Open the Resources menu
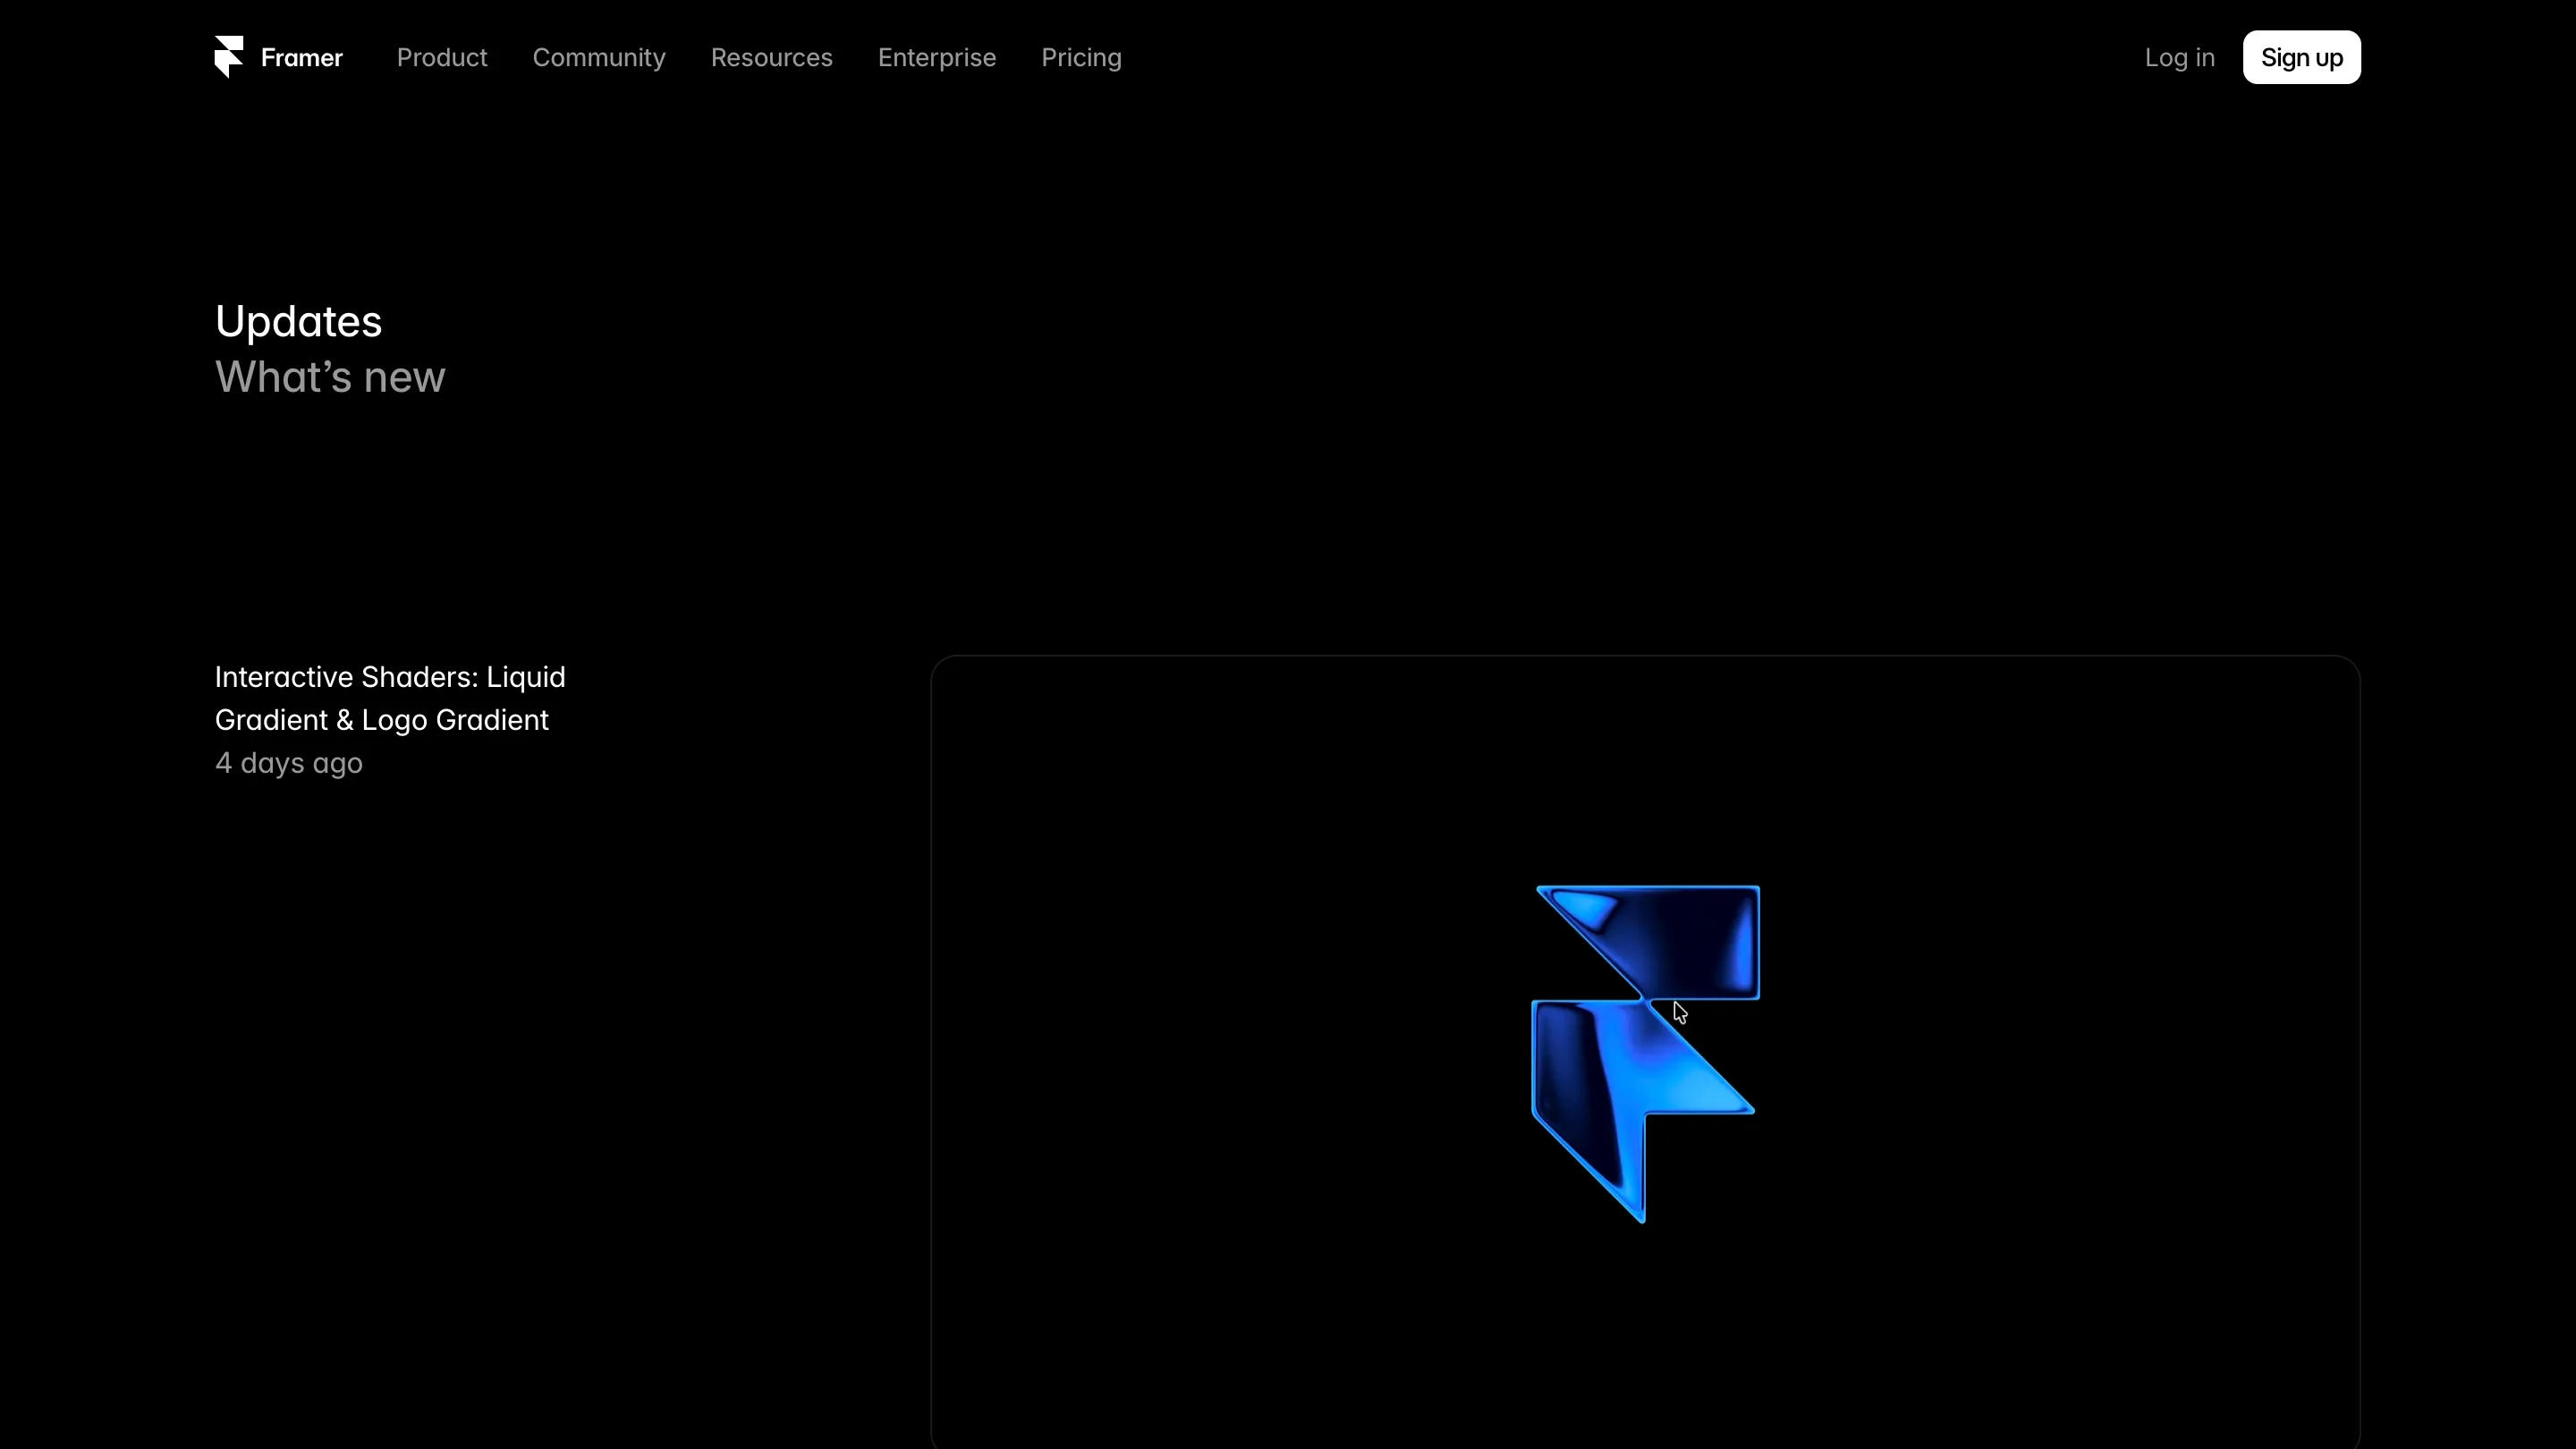The width and height of the screenshot is (2576, 1449). pyautogui.click(x=772, y=58)
